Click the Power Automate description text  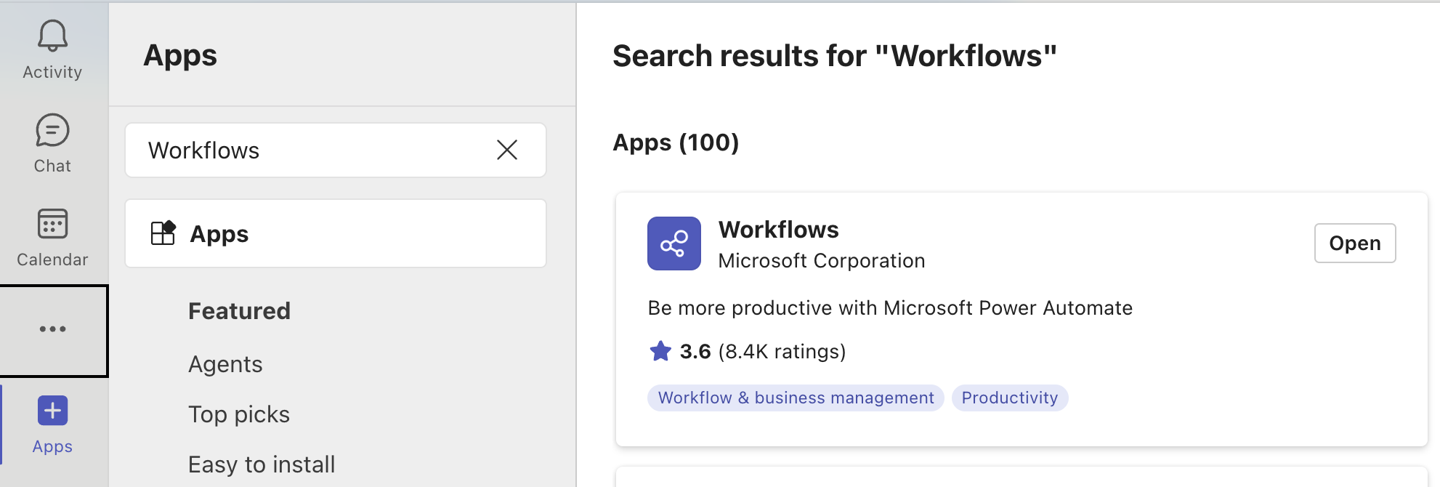[890, 308]
